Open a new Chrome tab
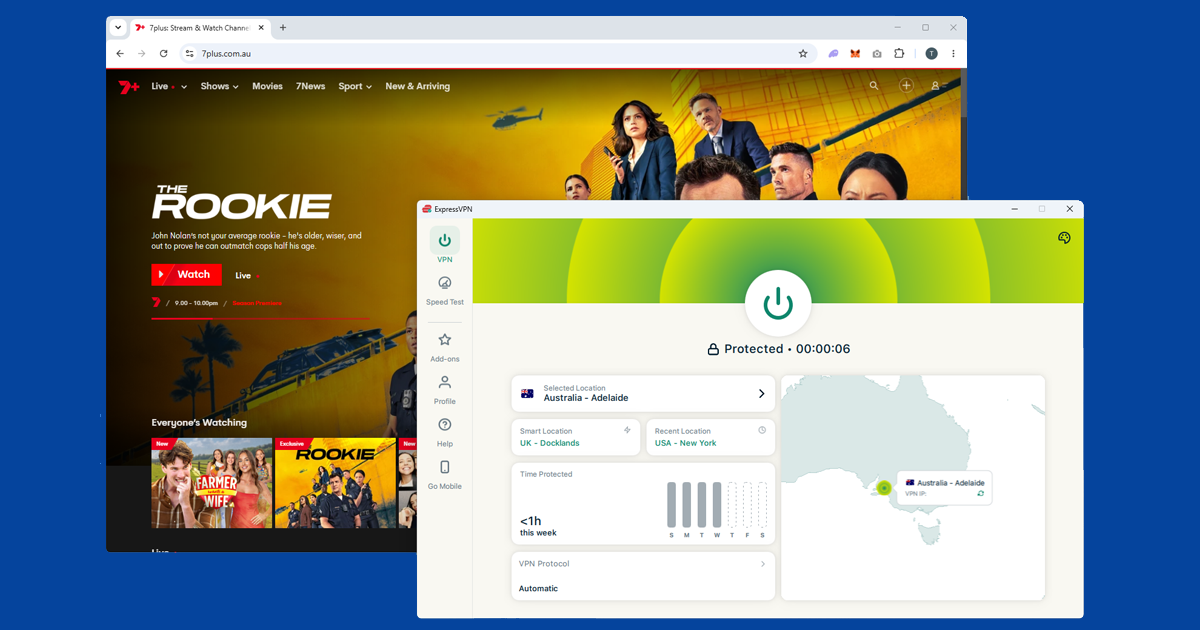The width and height of the screenshot is (1200, 630). point(283,27)
